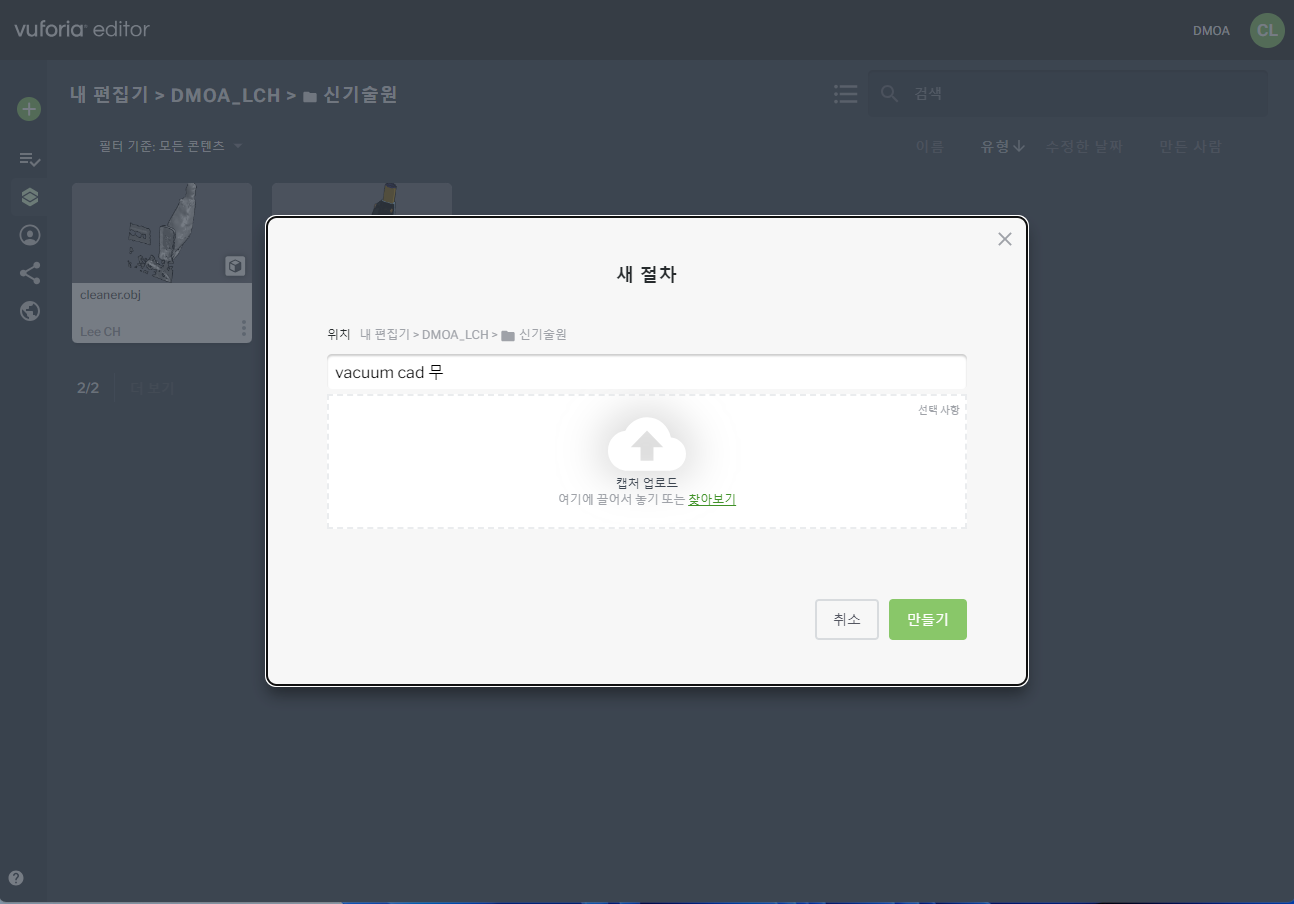Screen dimensions: 1294x904
Task: Open the CL user avatar menu
Action: 1267,30
